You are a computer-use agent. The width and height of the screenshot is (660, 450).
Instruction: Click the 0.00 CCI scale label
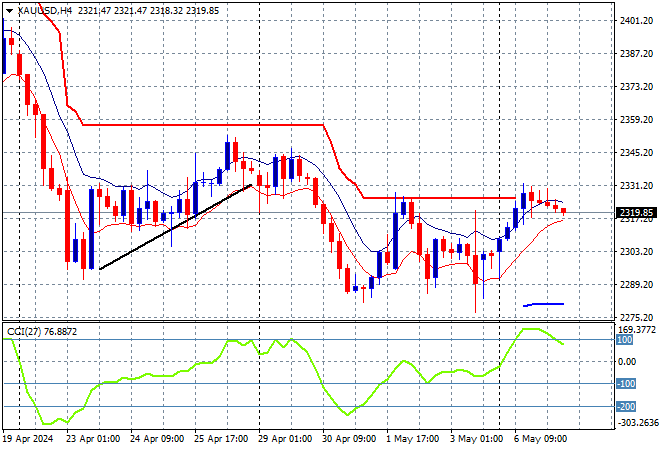627,362
